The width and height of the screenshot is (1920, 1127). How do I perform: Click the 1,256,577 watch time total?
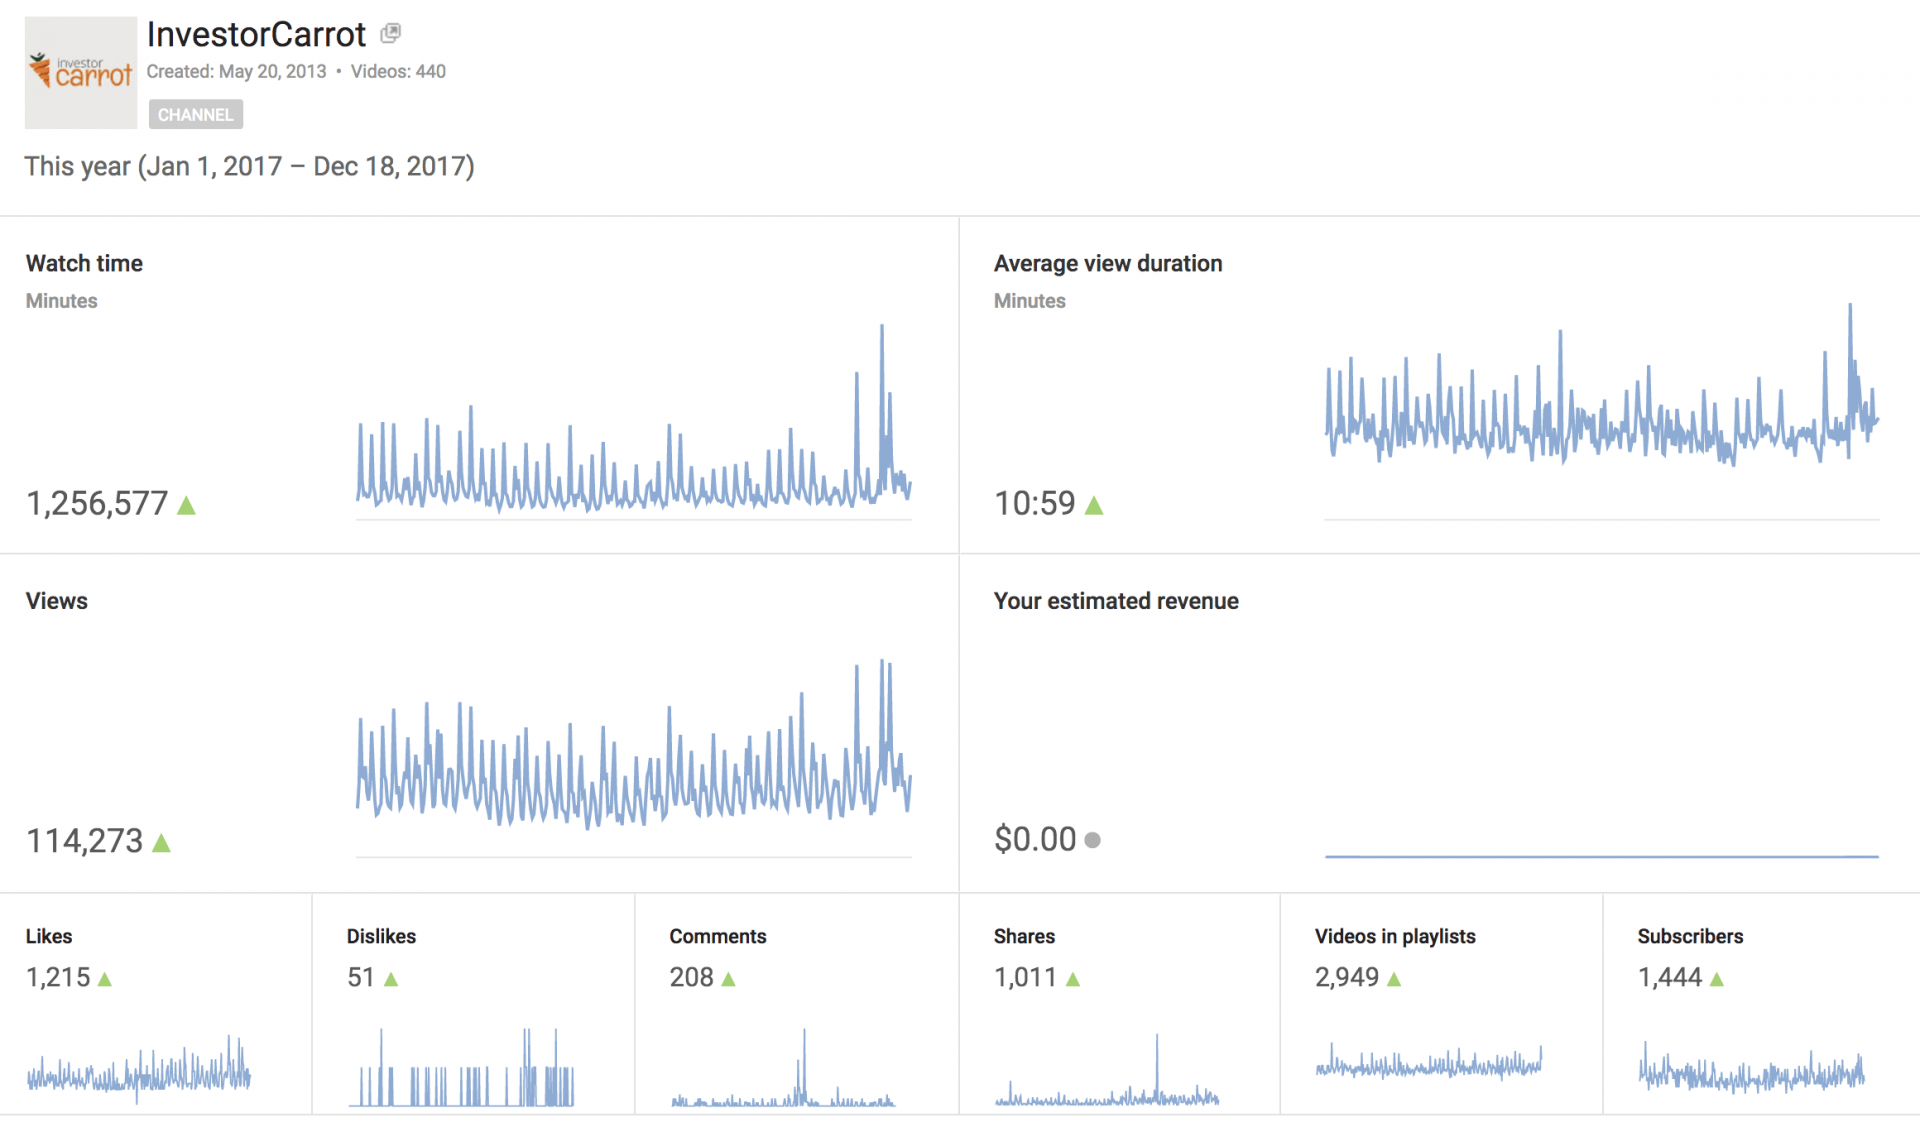tap(97, 503)
